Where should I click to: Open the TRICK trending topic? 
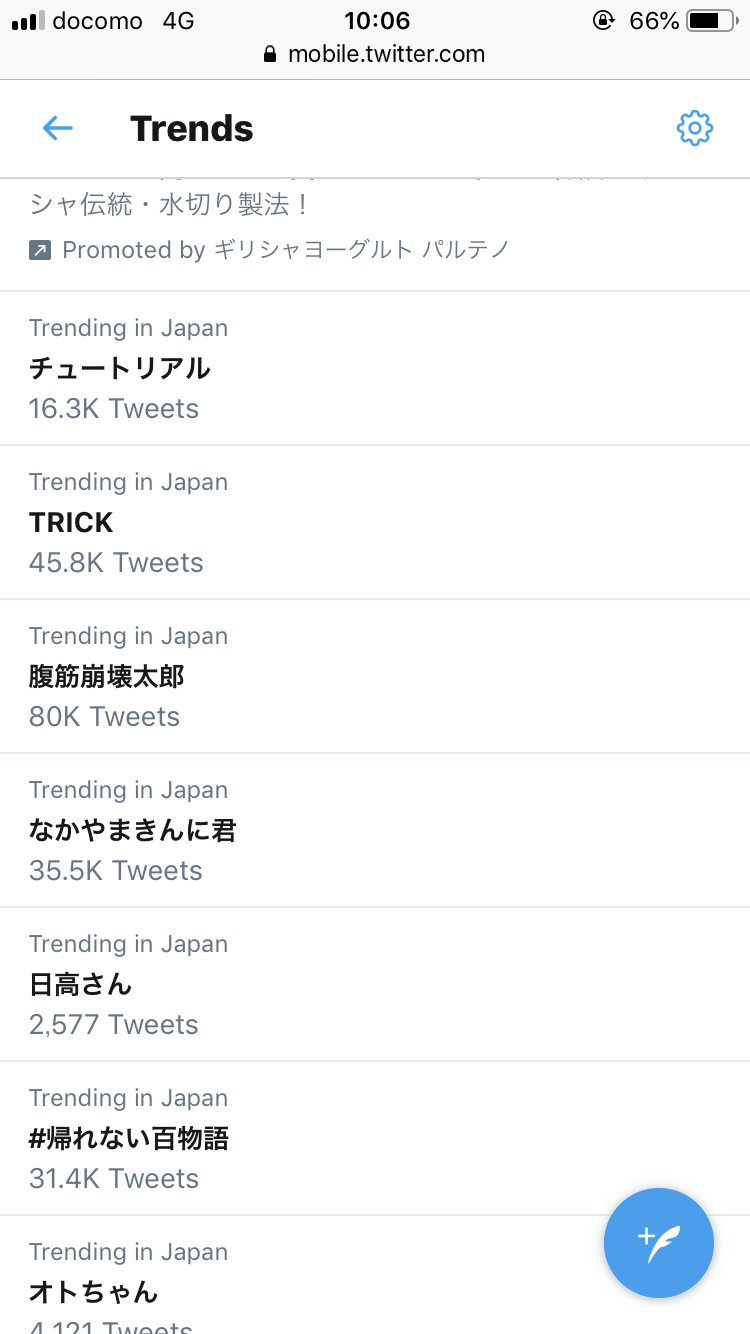pos(72,522)
